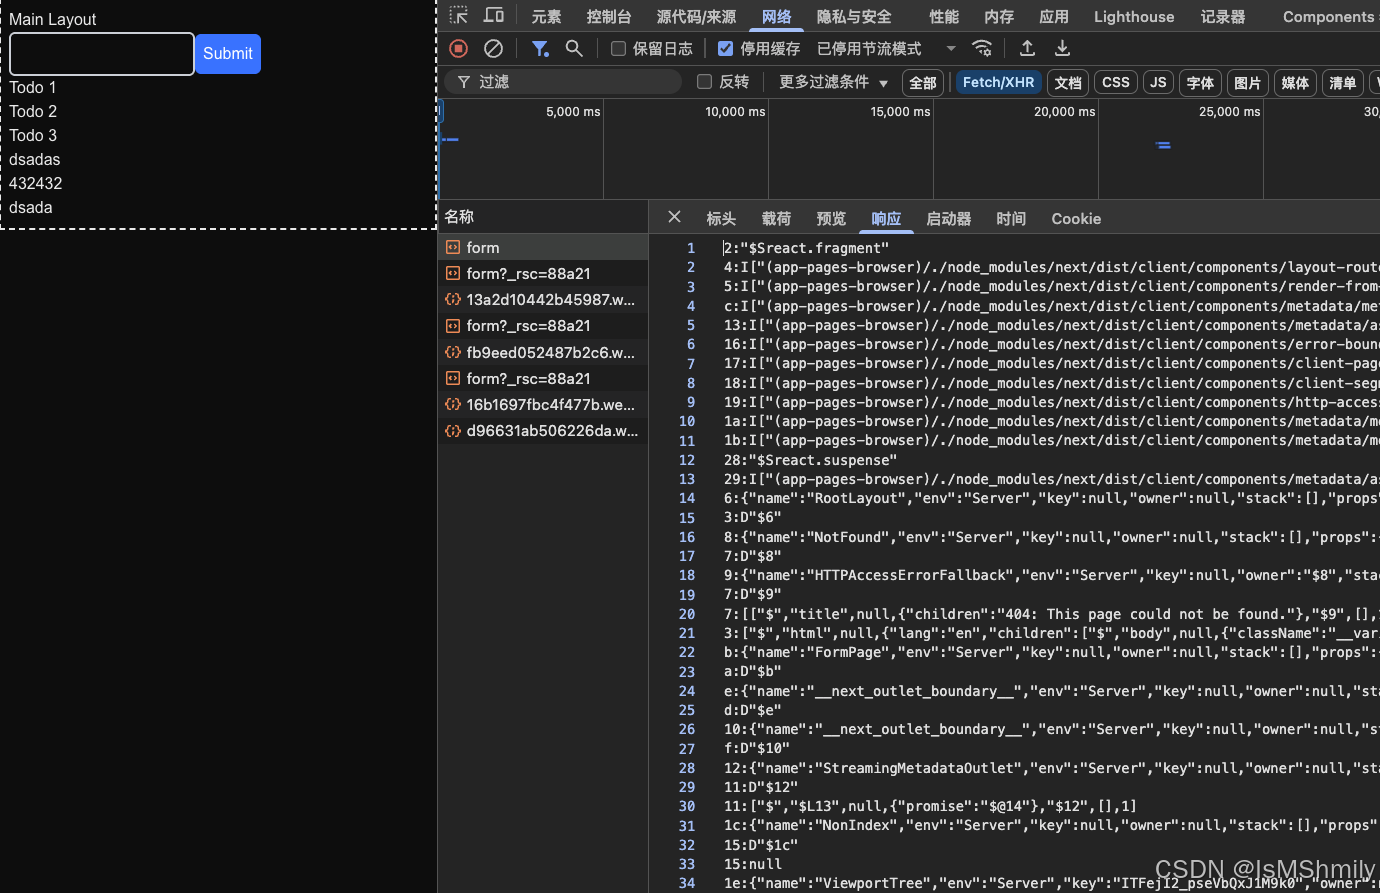Expand the 更多过滤条件 dropdown
The image size is (1380, 893).
point(832,82)
